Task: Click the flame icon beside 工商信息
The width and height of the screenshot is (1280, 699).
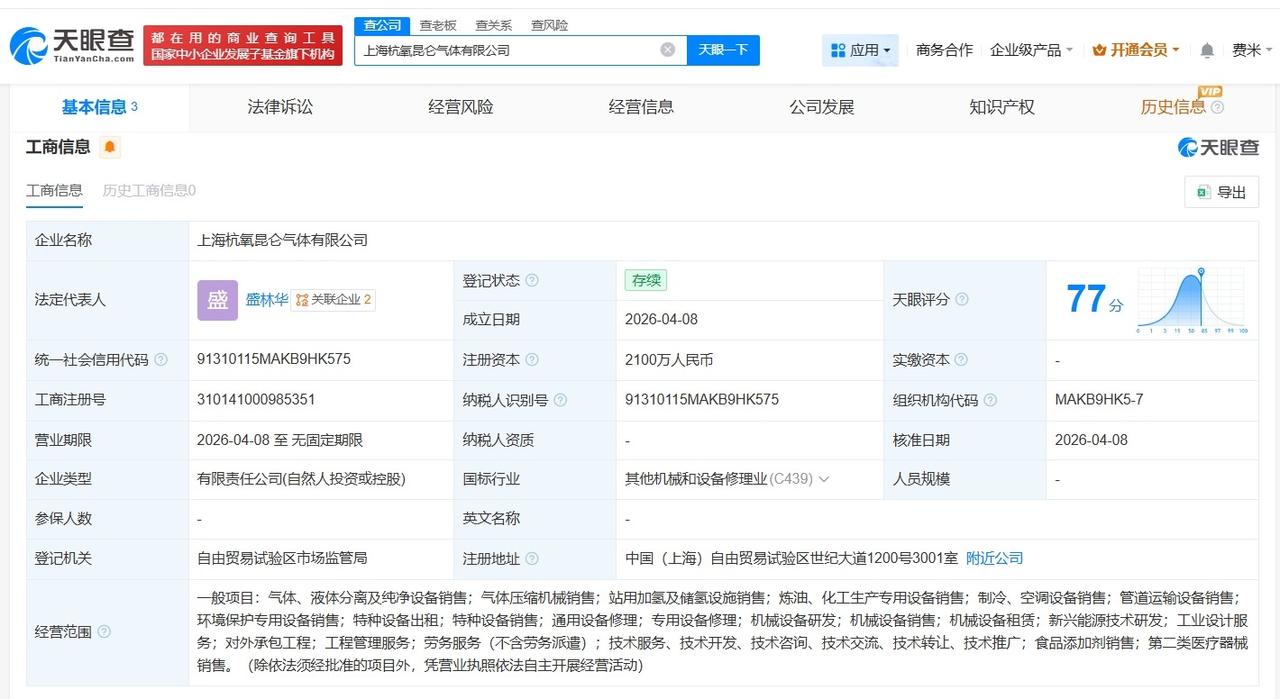Action: pos(108,145)
